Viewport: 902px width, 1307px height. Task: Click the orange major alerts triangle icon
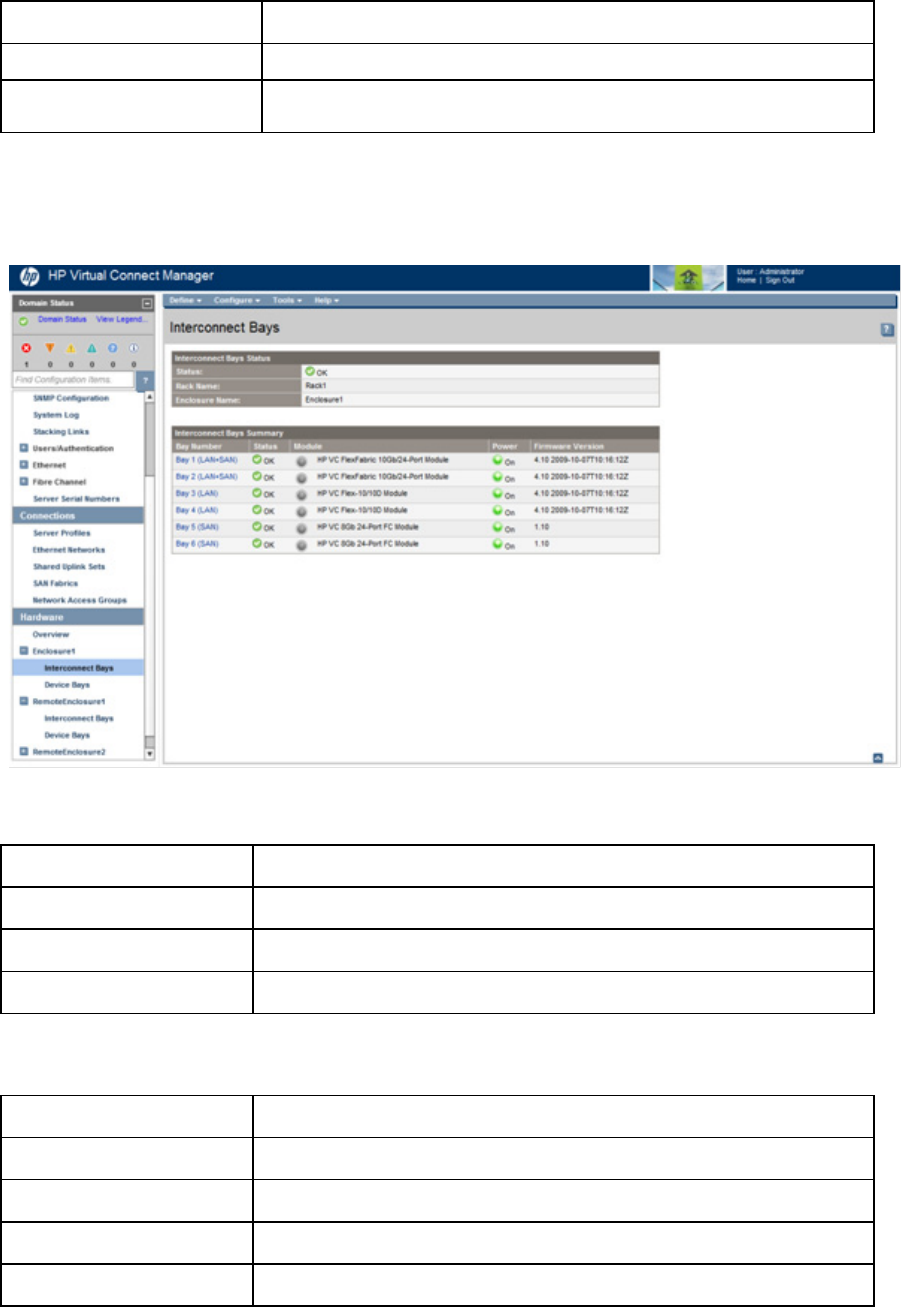click(49, 349)
